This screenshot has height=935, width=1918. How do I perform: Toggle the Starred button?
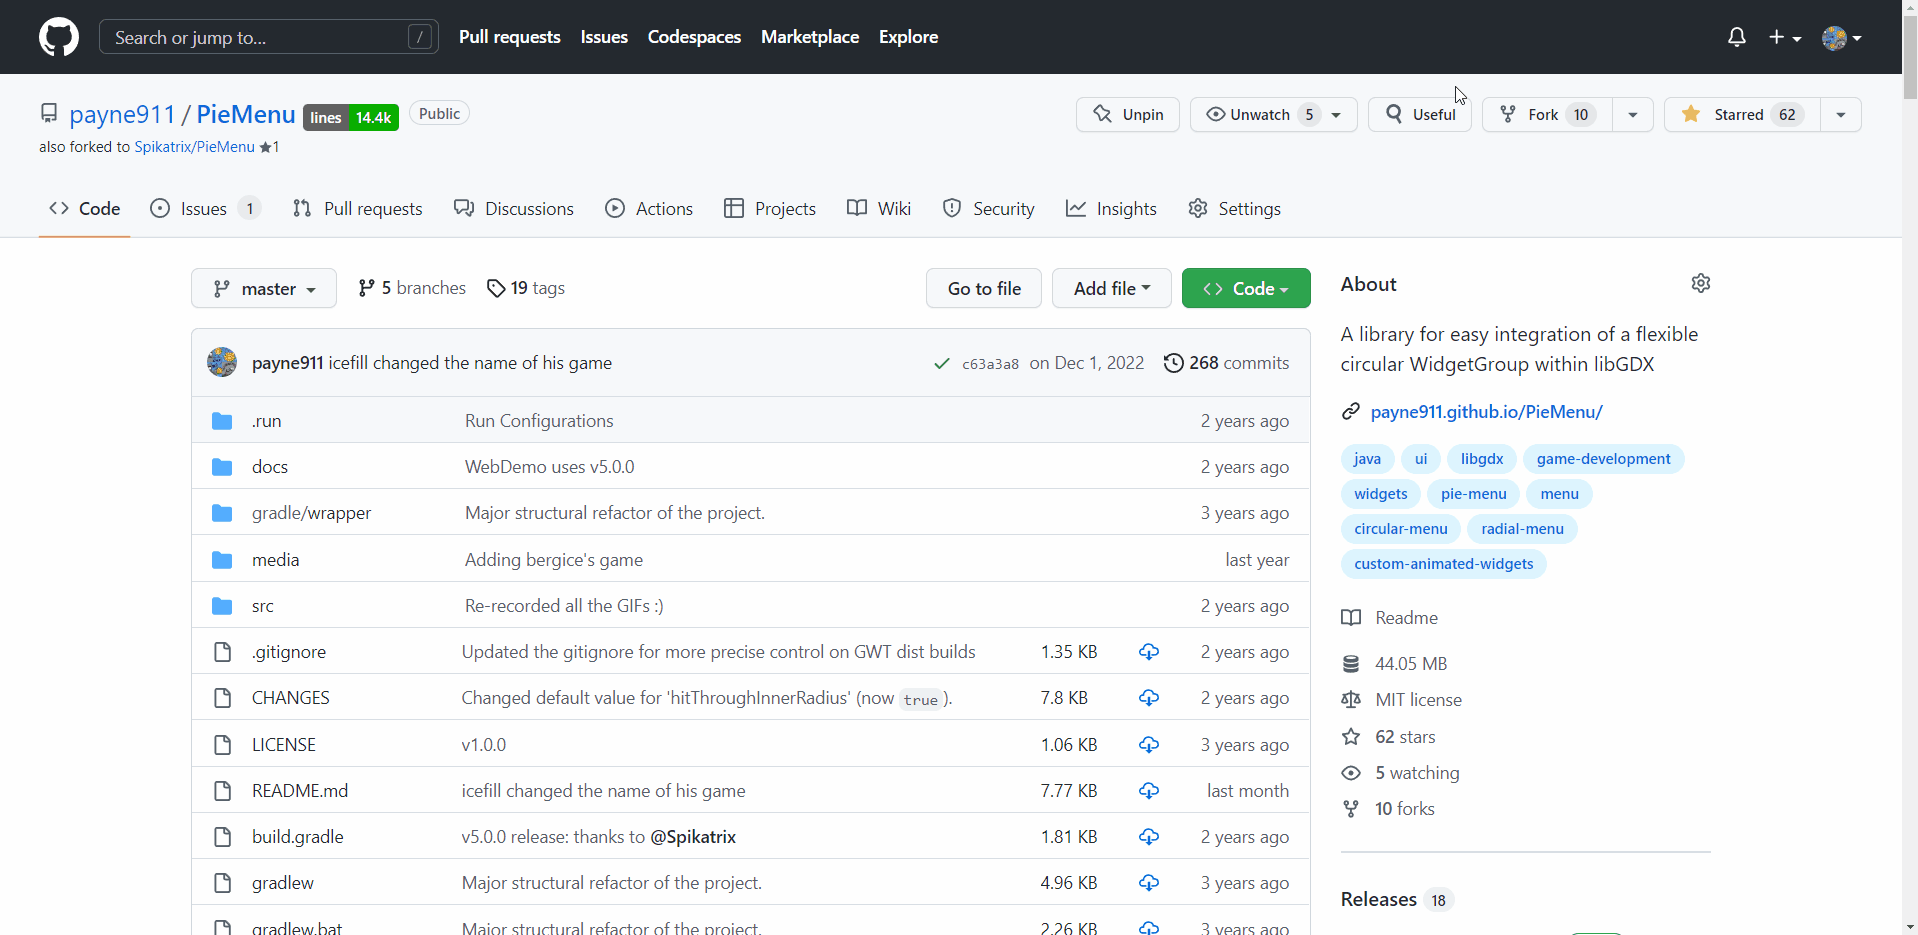[x=1742, y=114]
